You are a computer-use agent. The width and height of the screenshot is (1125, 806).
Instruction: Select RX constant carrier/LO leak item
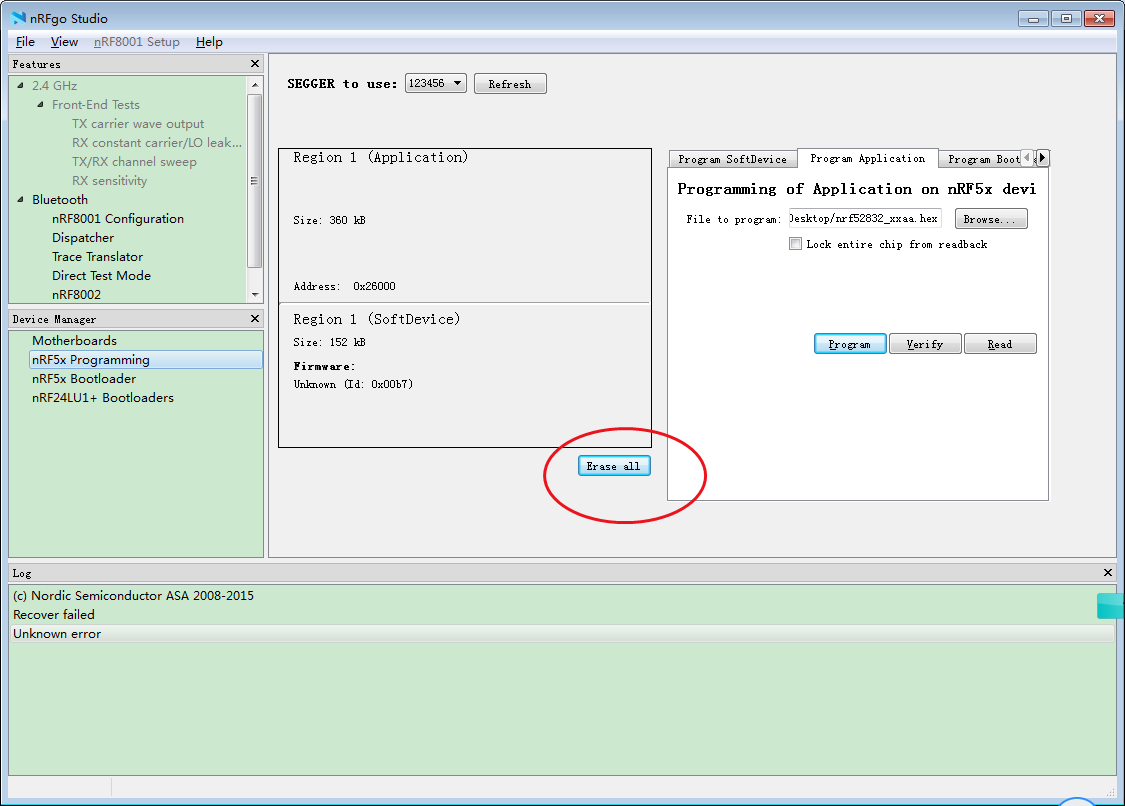point(156,142)
